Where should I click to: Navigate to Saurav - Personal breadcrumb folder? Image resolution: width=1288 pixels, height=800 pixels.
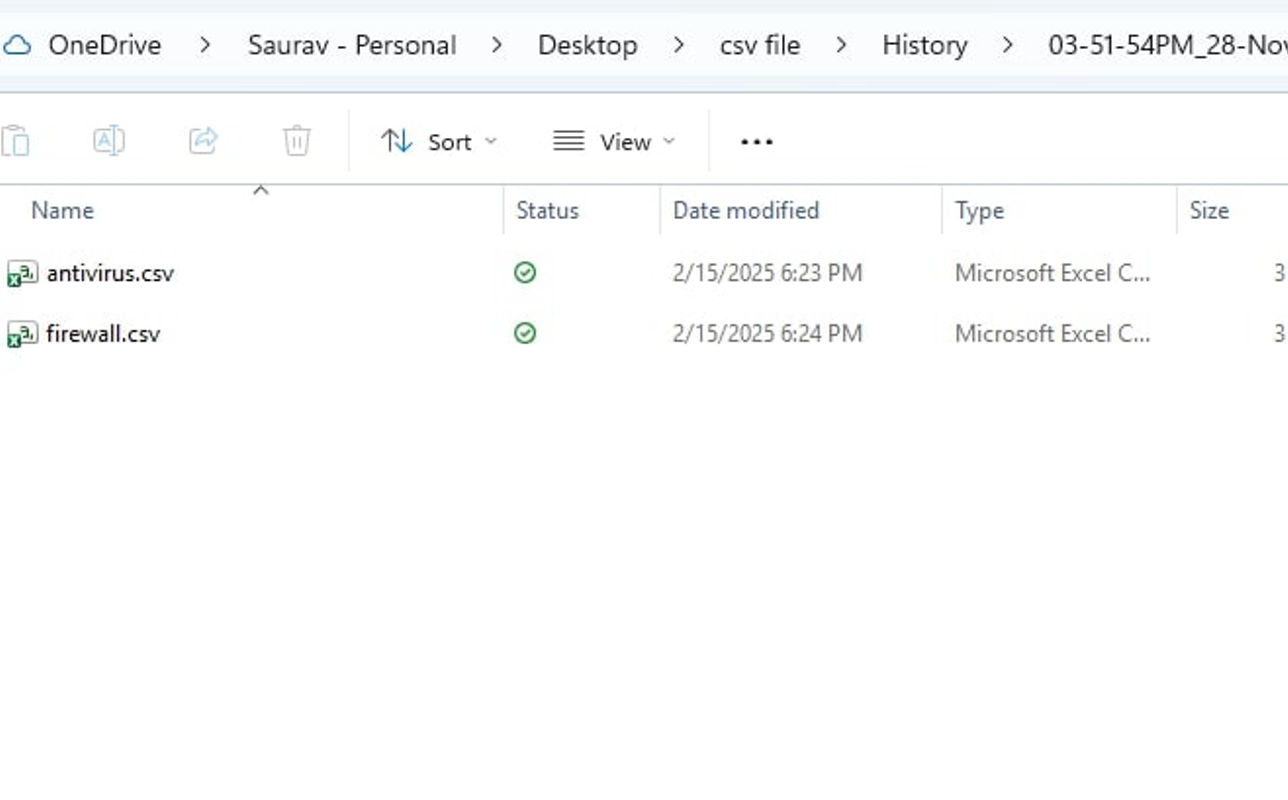[352, 45]
